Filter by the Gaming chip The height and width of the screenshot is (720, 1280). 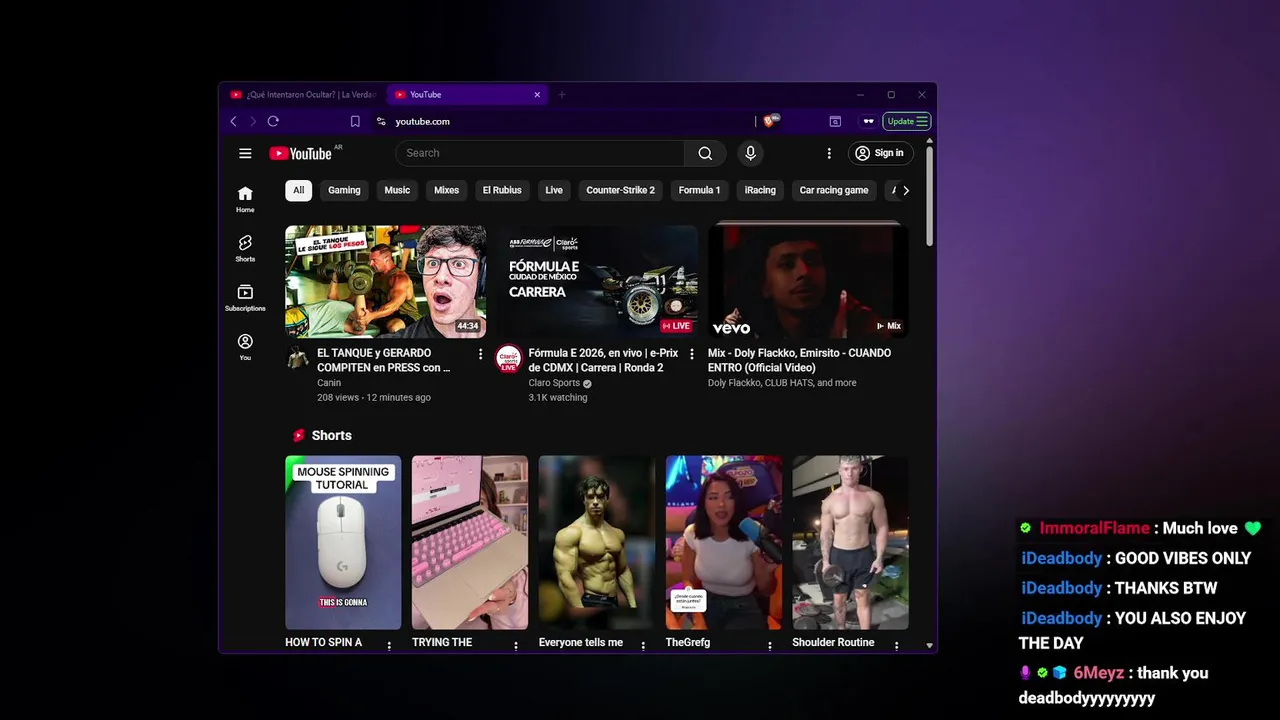click(x=344, y=190)
